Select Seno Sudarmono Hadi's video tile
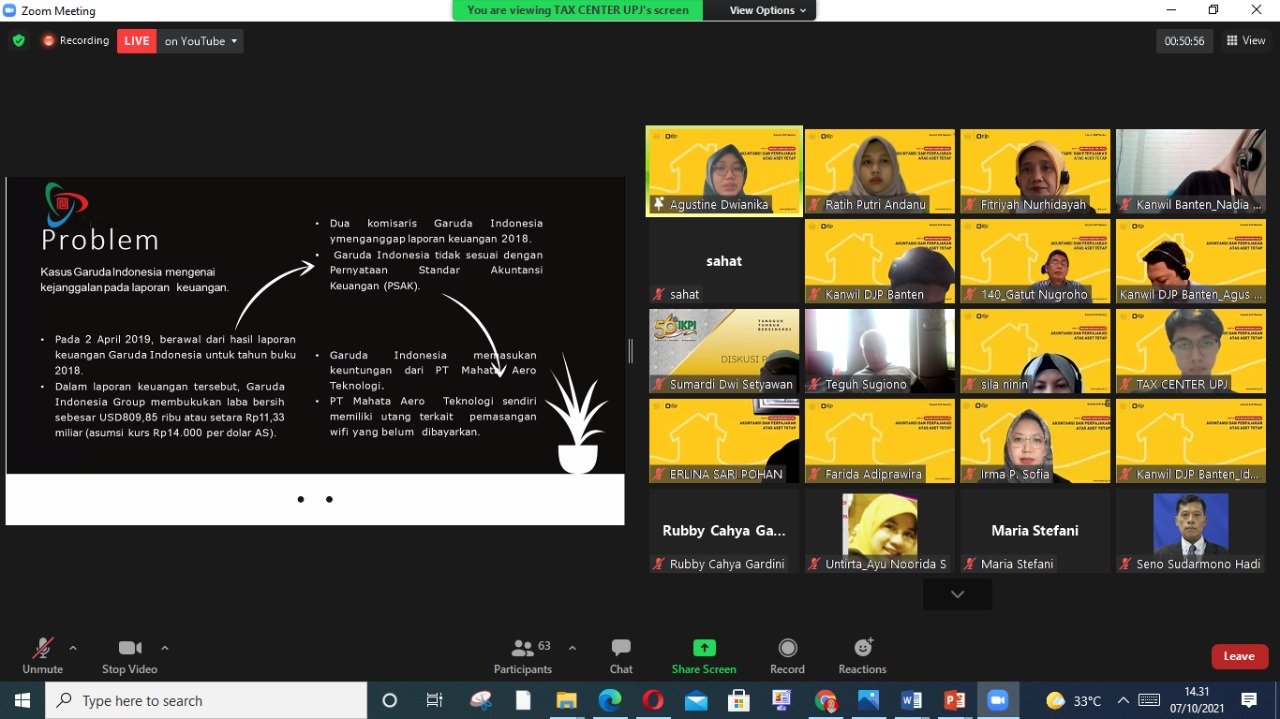1280x719 pixels. [x=1191, y=531]
